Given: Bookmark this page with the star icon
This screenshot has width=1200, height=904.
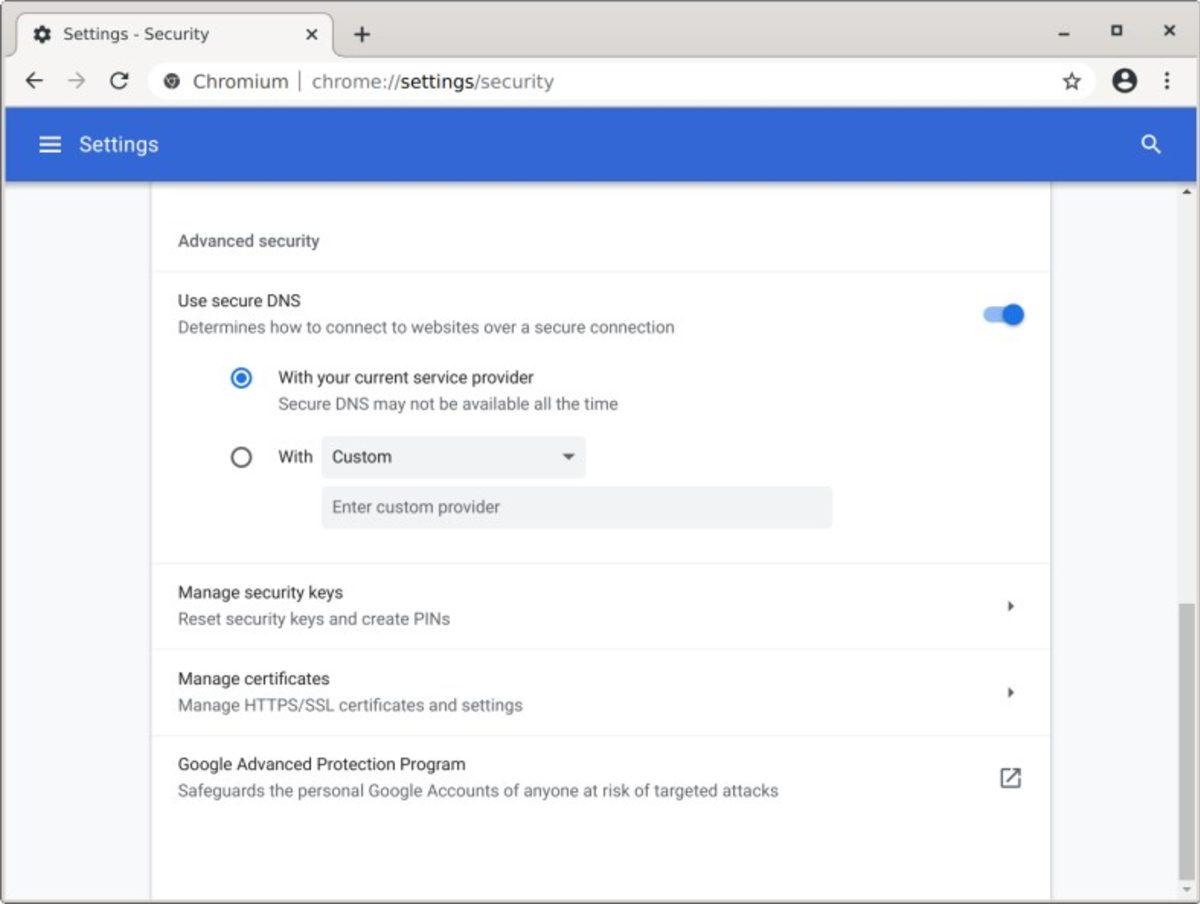Looking at the screenshot, I should [x=1072, y=81].
